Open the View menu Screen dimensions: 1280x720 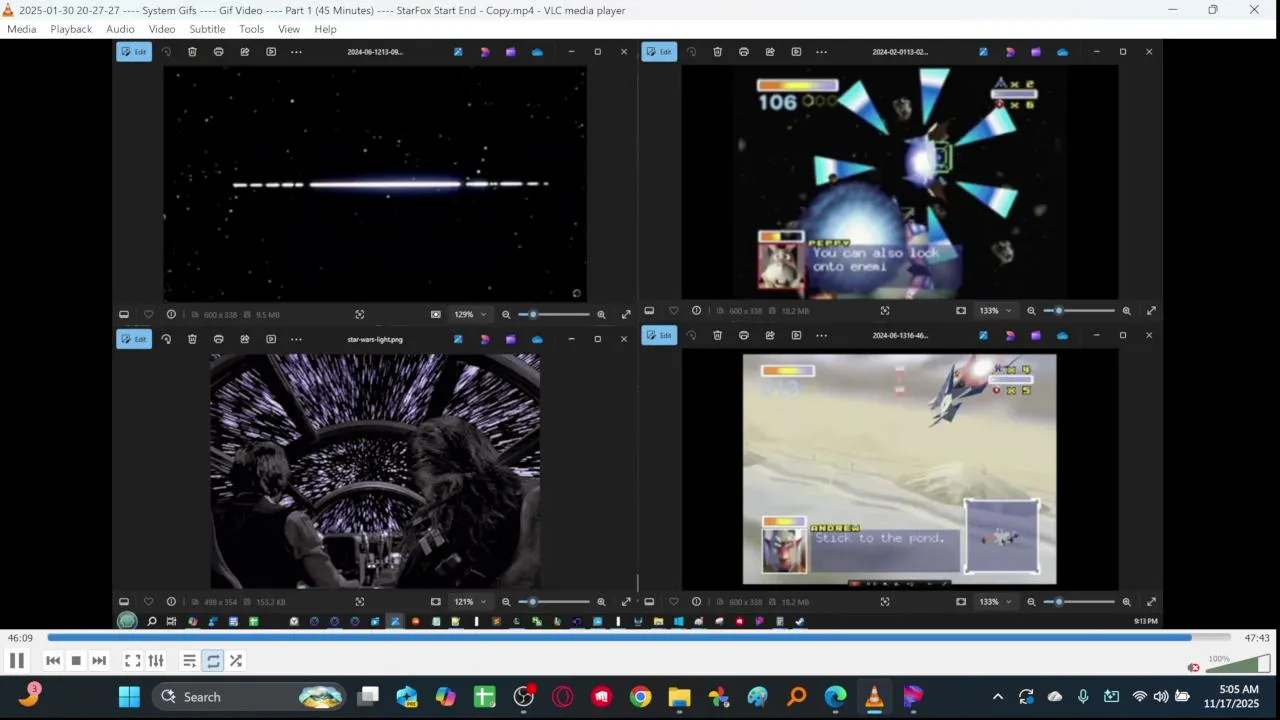point(289,29)
